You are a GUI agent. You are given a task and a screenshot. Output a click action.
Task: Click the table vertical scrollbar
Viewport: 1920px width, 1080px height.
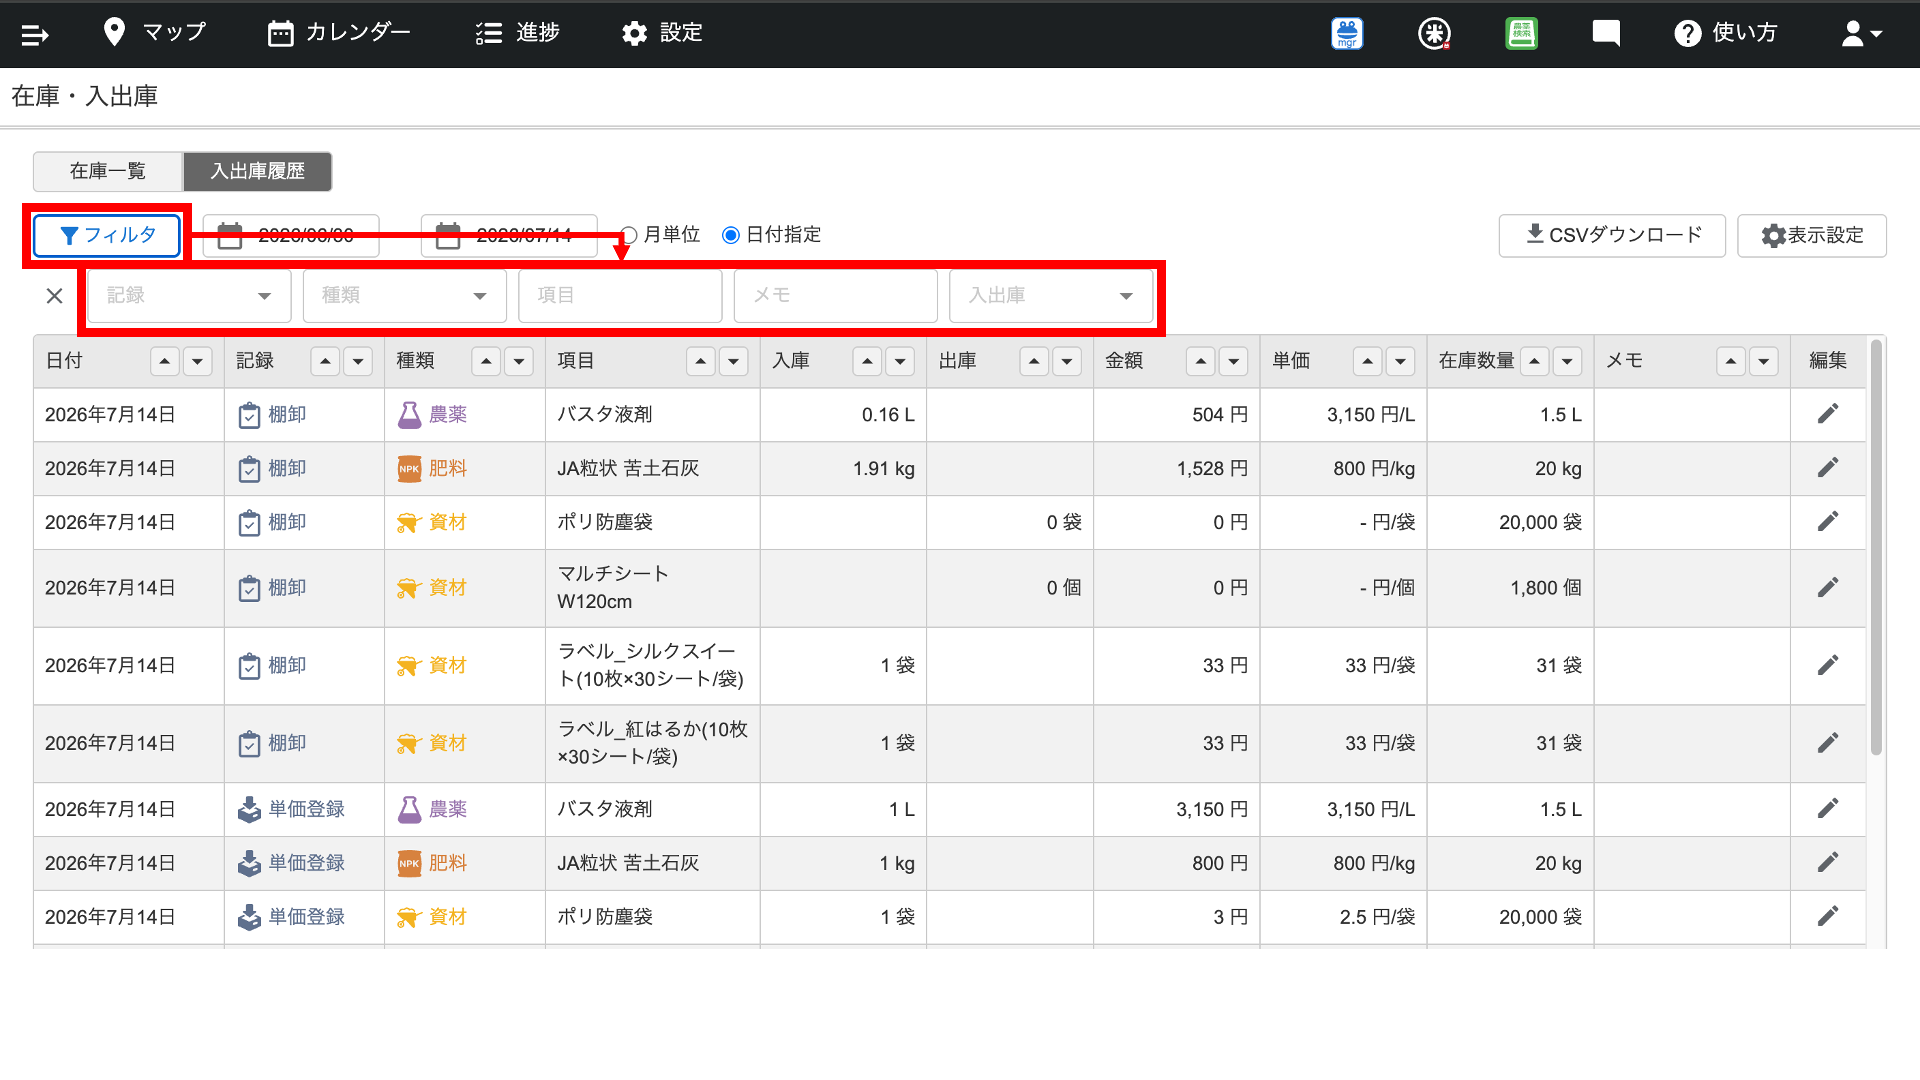1876,548
